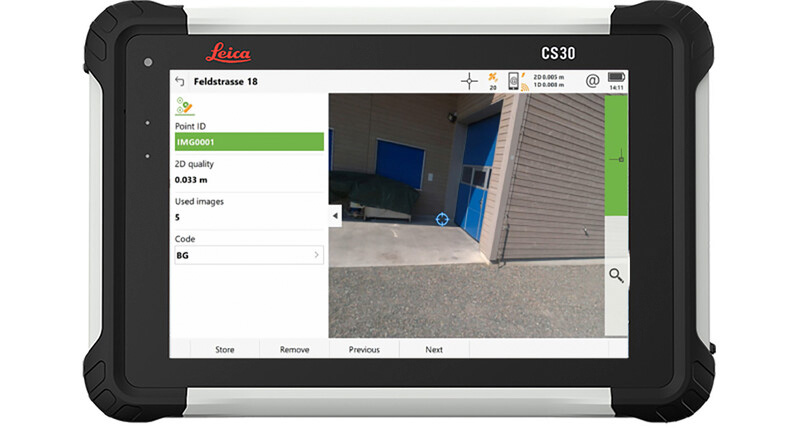Check the satellite status icon
This screenshot has width=800, height=428.
pyautogui.click(x=492, y=81)
